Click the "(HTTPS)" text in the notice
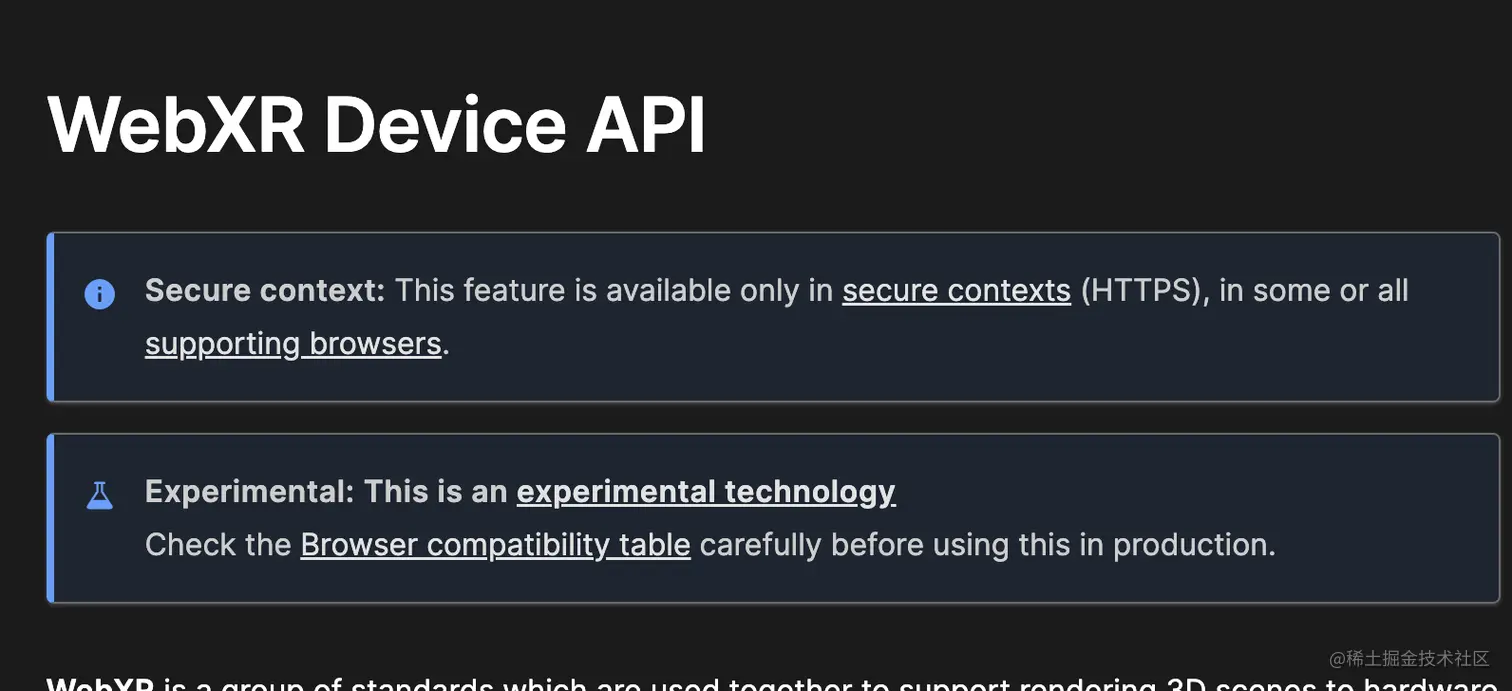 1137,291
